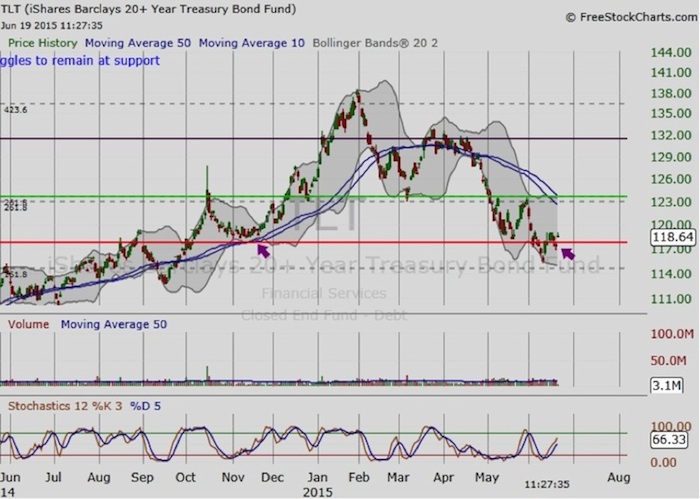700x499 pixels.
Task: Click the 0.00 stochastic axis label
Action: (664, 462)
